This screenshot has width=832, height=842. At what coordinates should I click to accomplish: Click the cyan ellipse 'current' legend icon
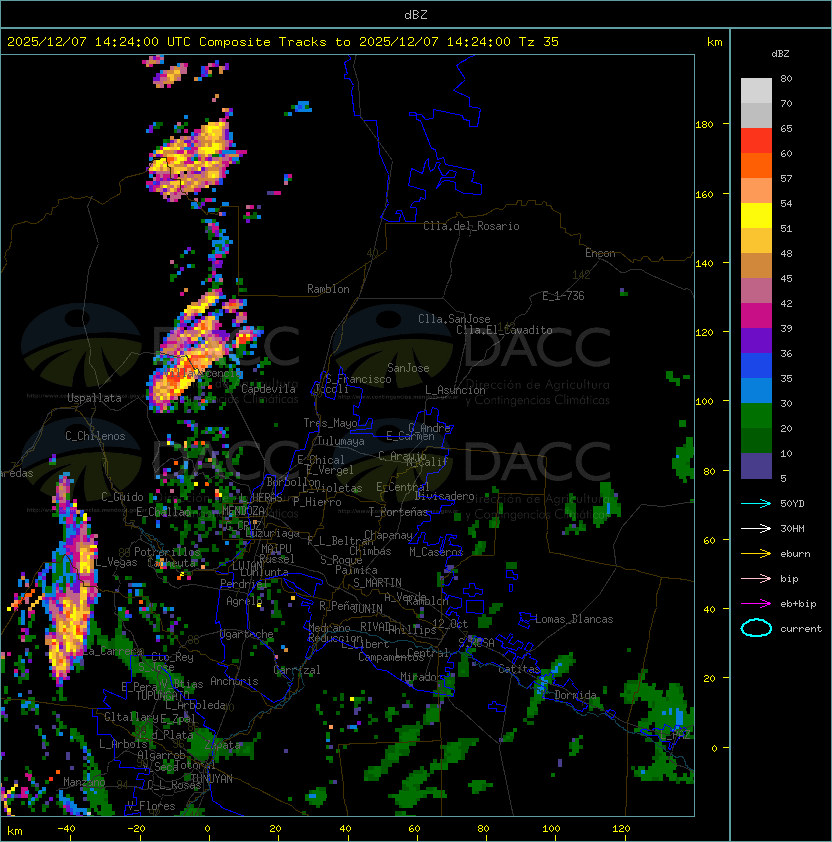(756, 628)
